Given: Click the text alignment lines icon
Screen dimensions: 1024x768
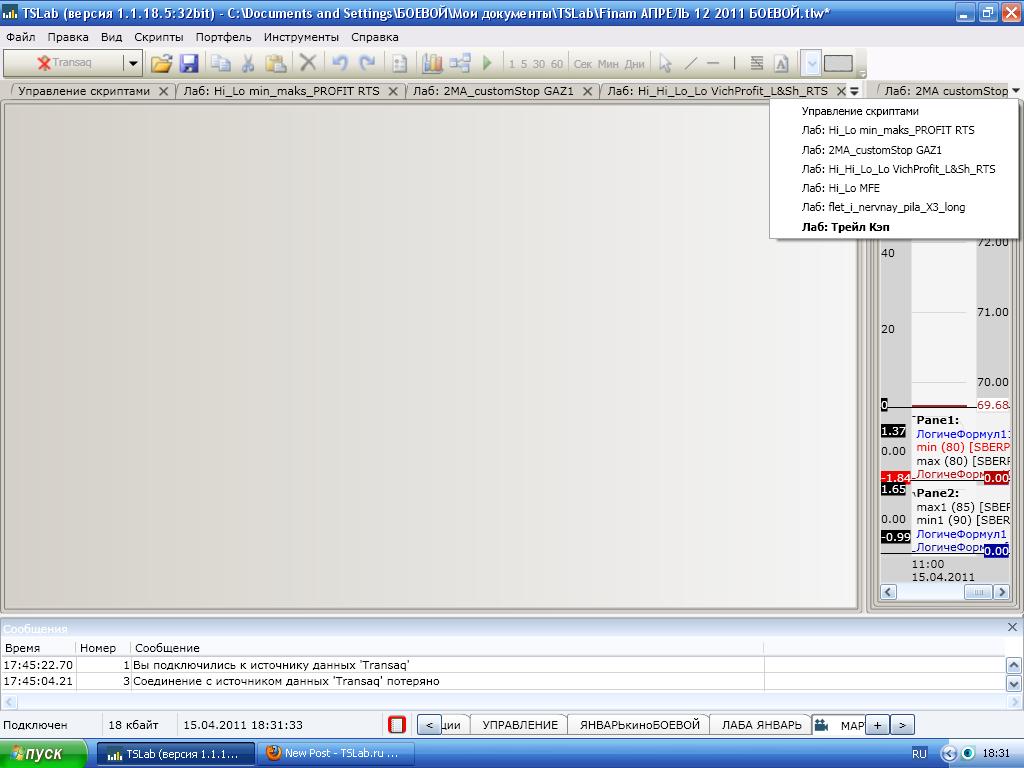Looking at the screenshot, I should point(757,63).
